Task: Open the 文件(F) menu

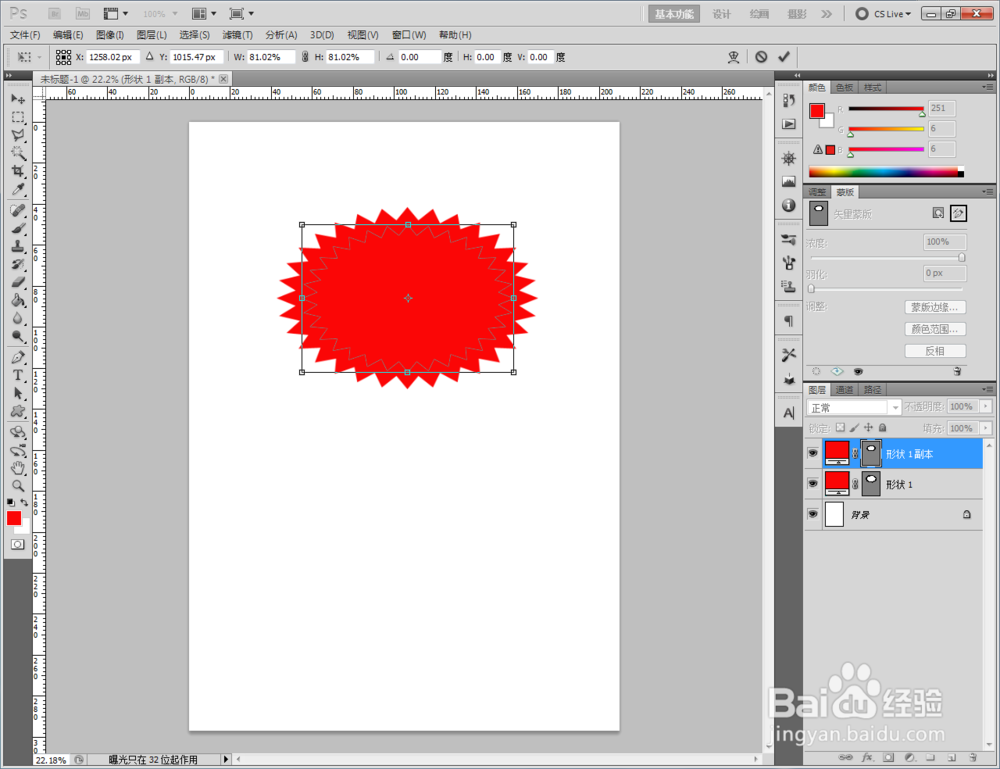Action: pos(25,35)
